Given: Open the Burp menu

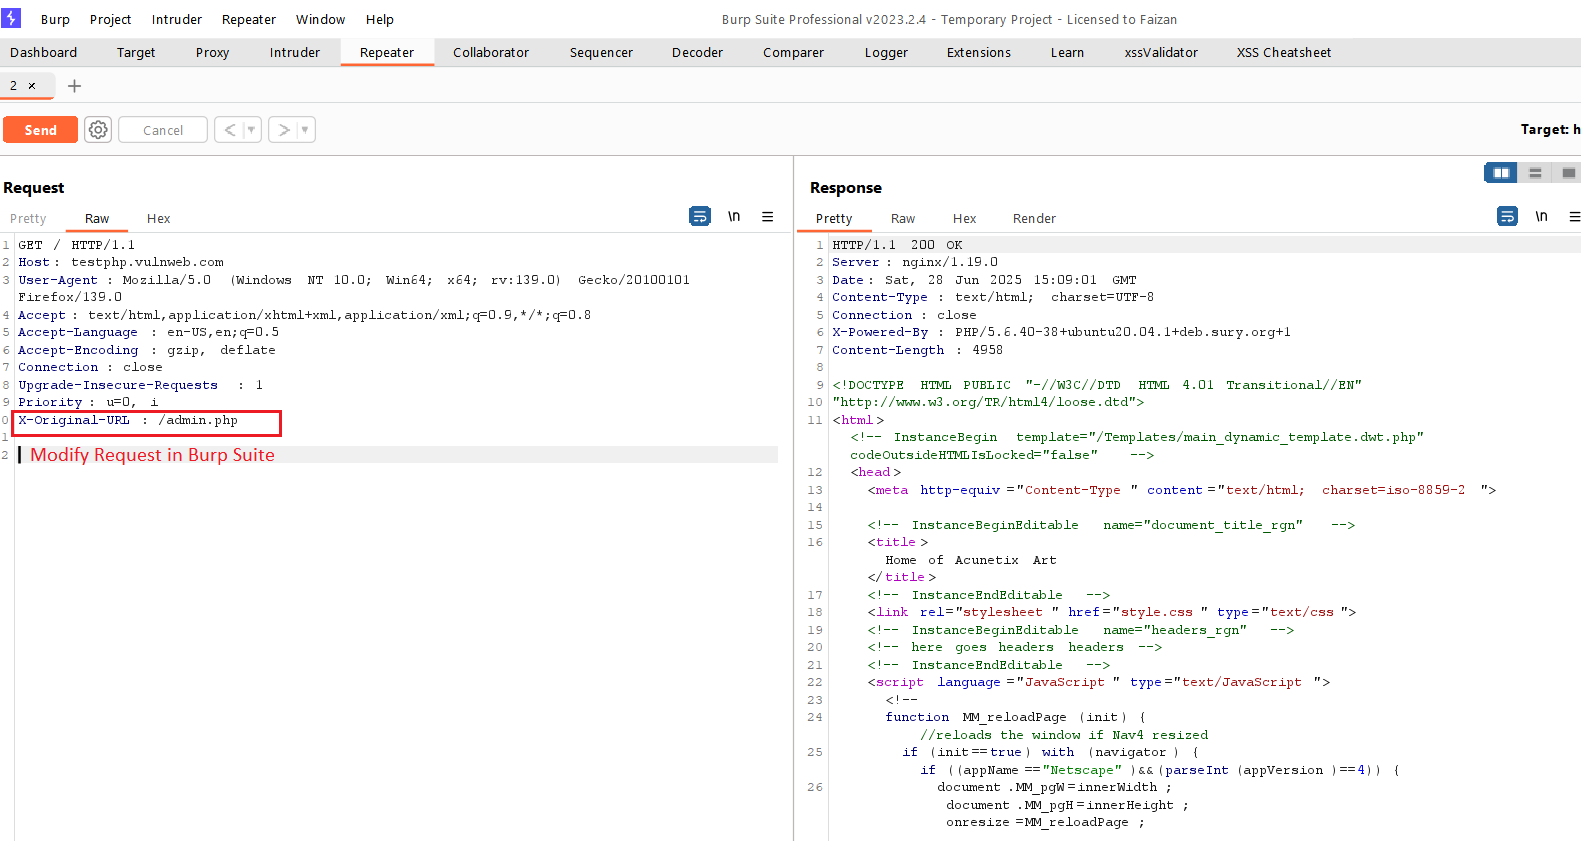Looking at the screenshot, I should (x=55, y=19).
